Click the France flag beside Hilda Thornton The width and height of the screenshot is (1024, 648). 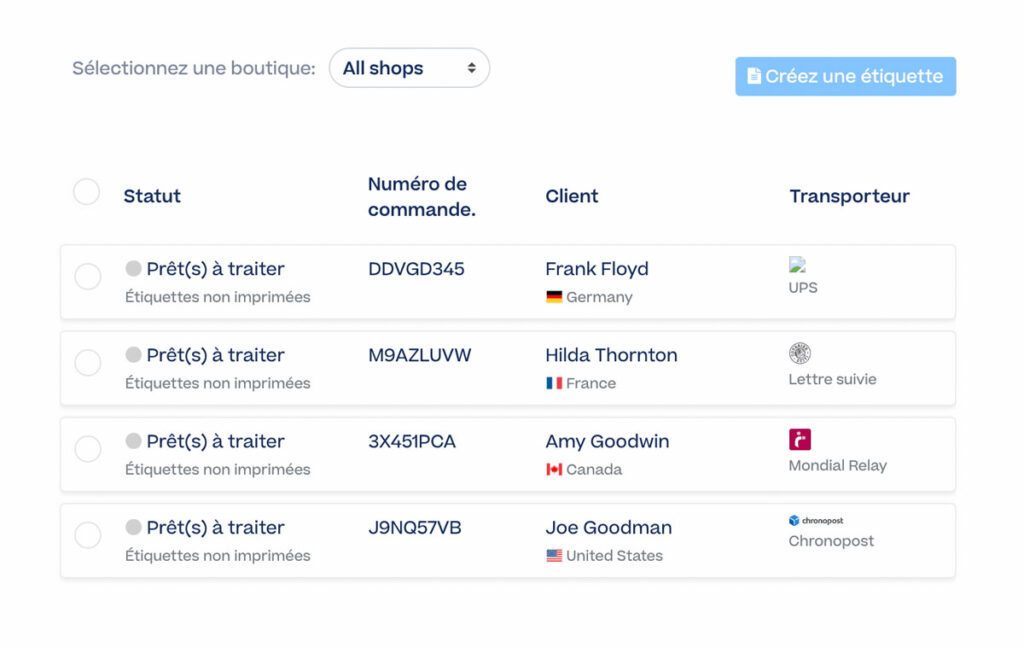coord(556,383)
